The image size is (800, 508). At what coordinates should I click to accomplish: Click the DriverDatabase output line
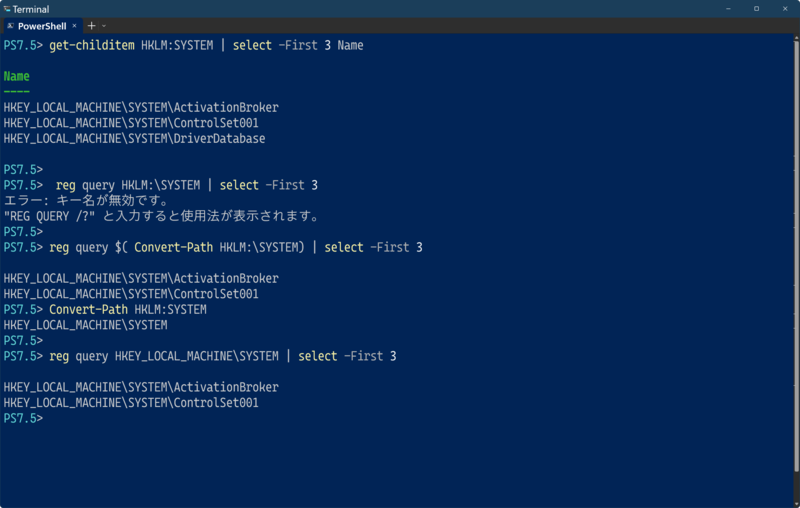[x=134, y=139]
